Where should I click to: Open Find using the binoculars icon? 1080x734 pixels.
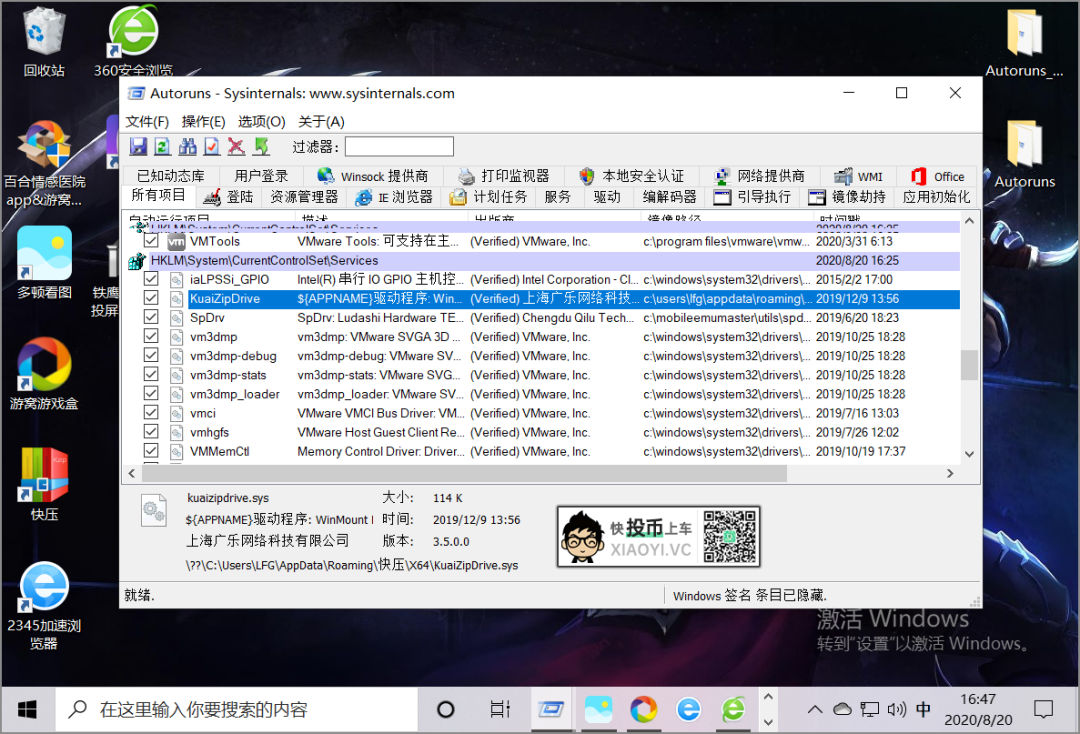point(186,146)
